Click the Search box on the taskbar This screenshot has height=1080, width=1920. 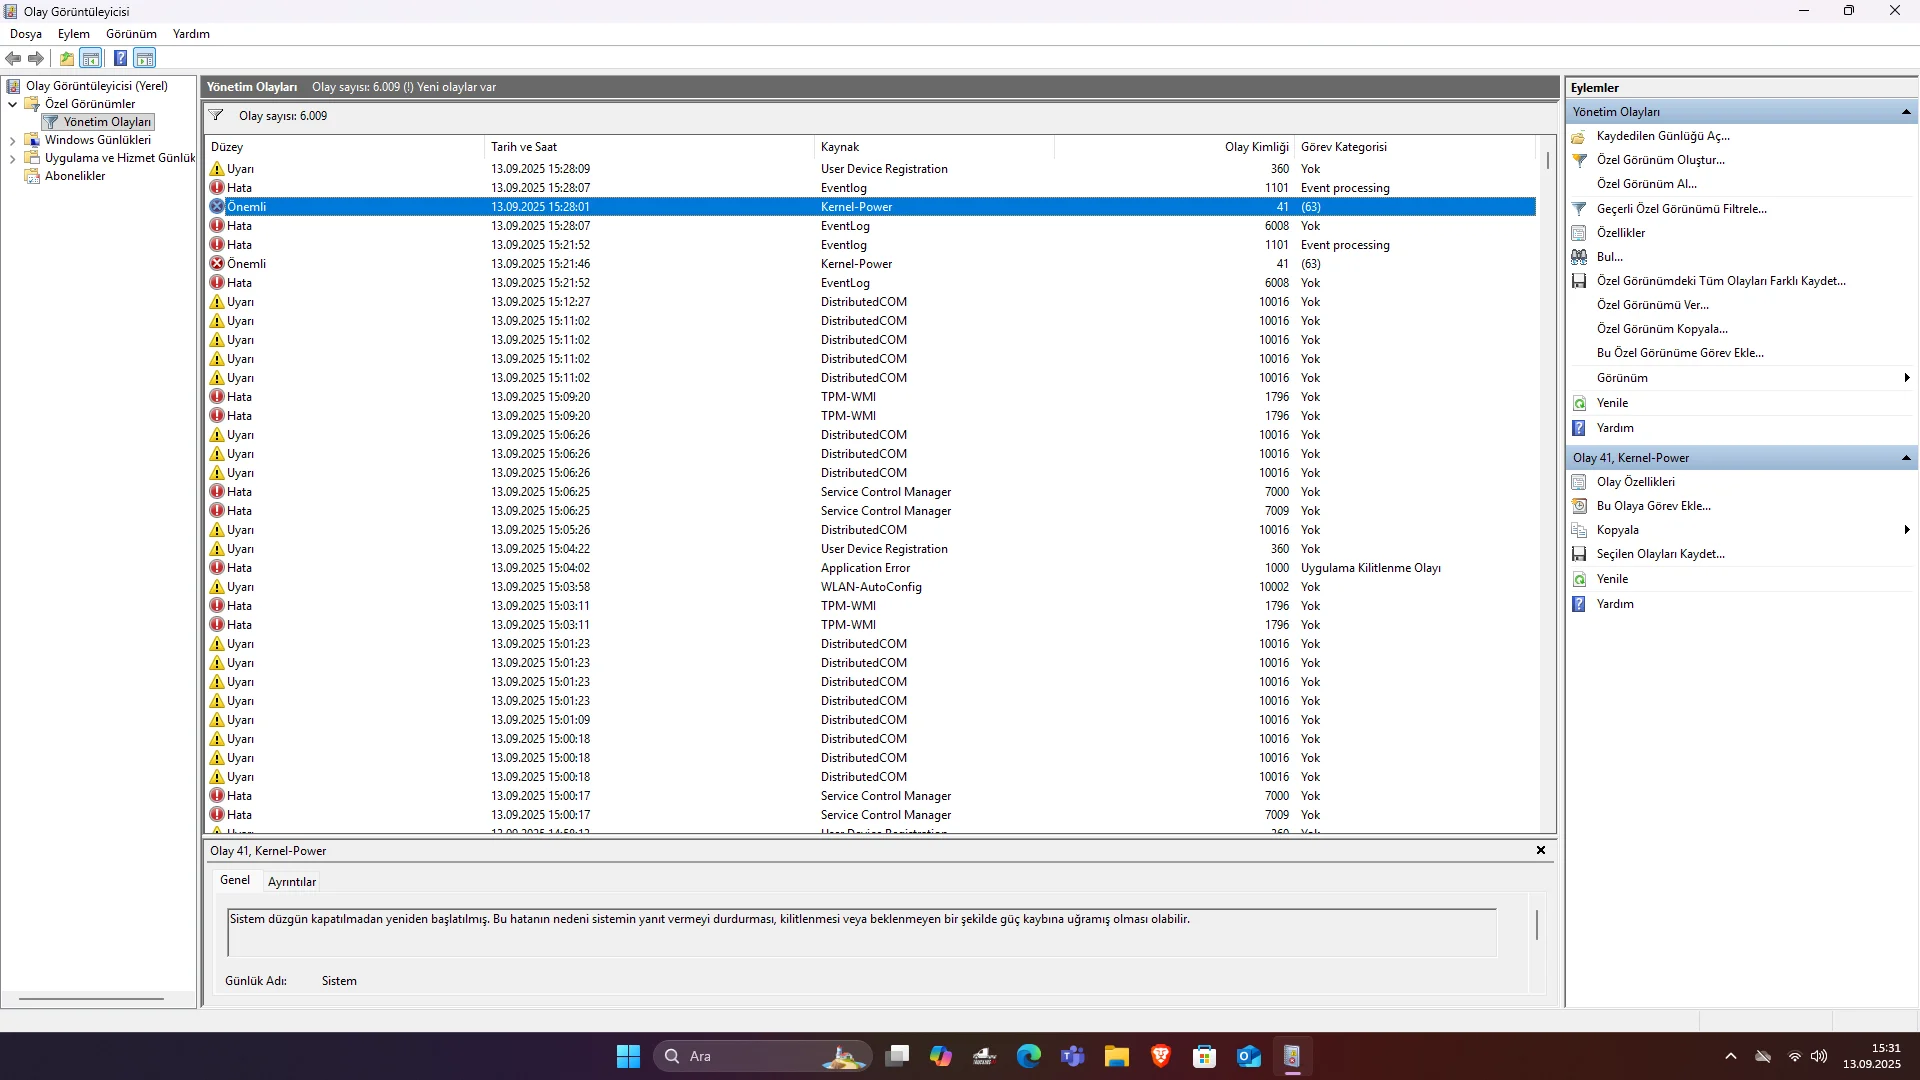click(763, 1056)
